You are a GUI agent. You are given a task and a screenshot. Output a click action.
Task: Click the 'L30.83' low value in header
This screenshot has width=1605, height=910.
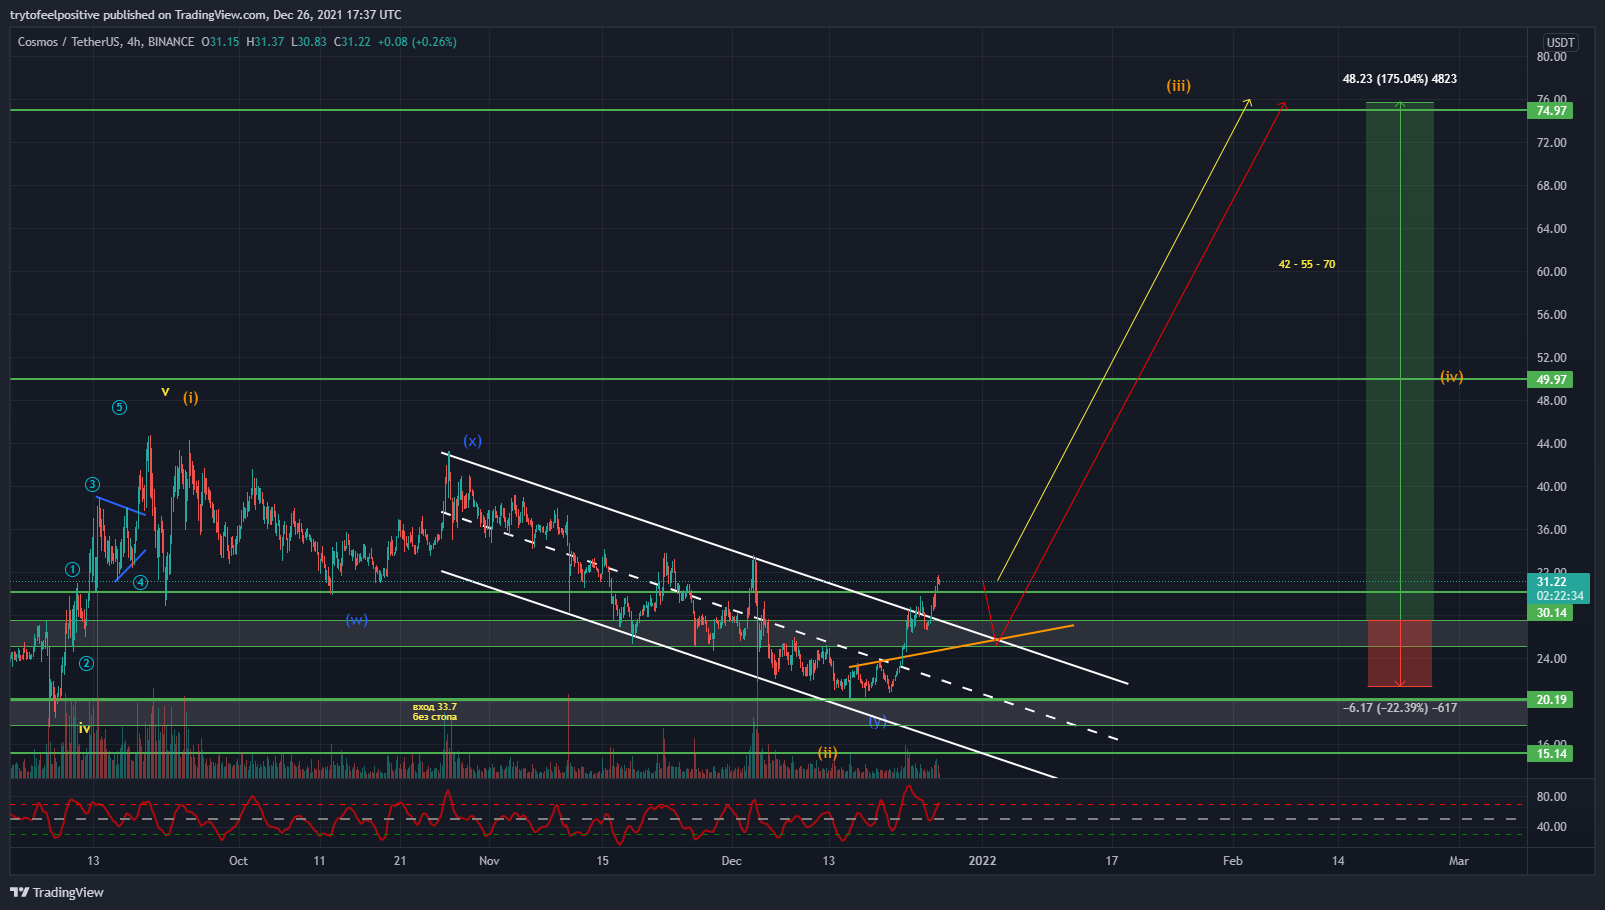click(309, 42)
